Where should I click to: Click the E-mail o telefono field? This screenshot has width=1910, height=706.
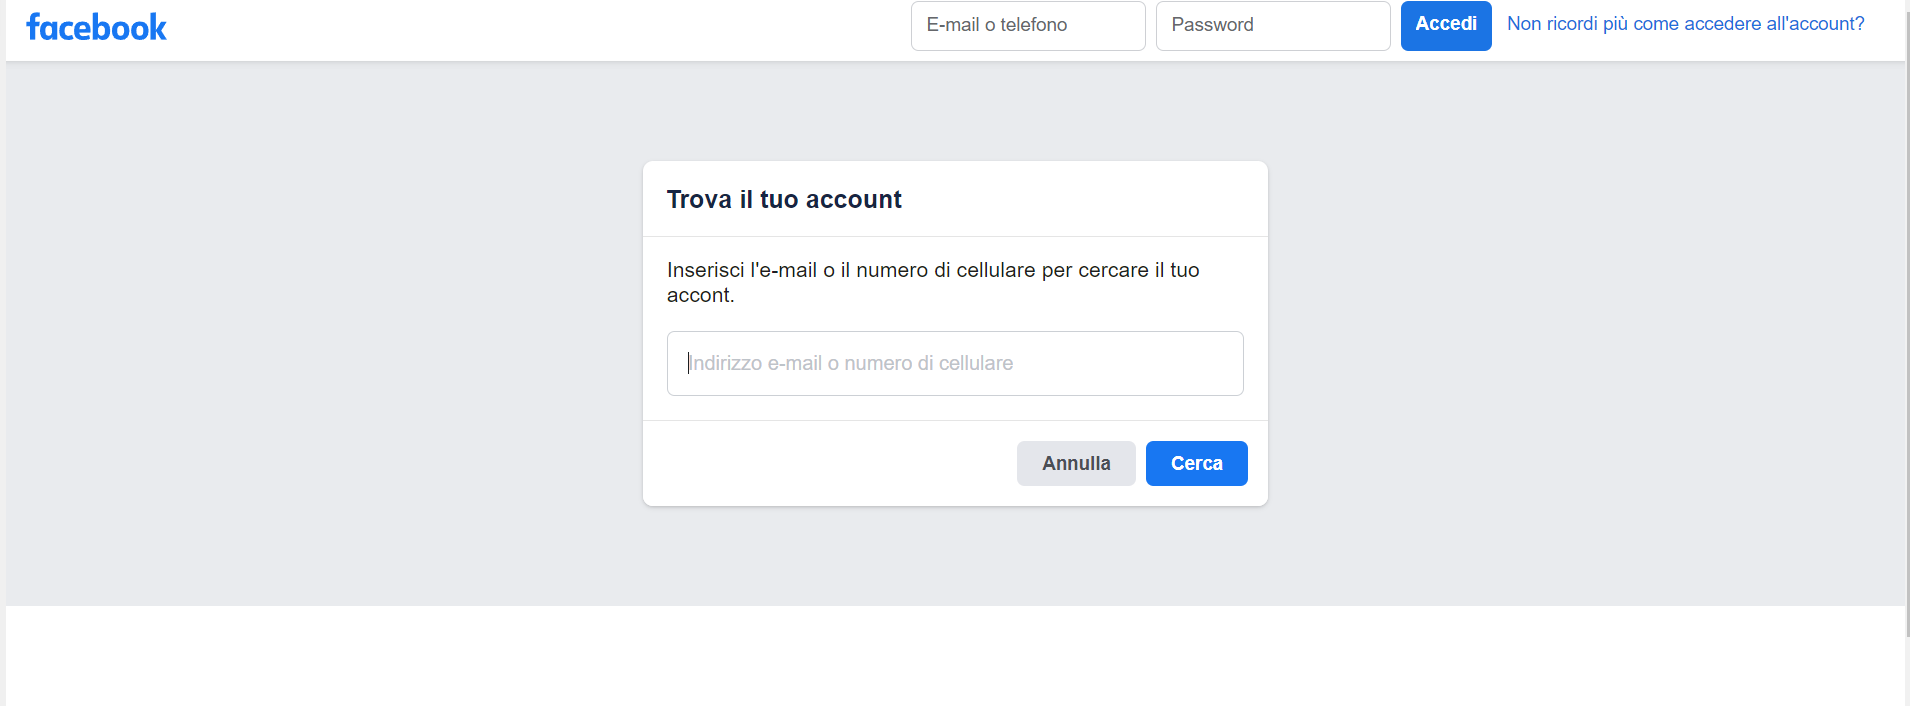1027,25
